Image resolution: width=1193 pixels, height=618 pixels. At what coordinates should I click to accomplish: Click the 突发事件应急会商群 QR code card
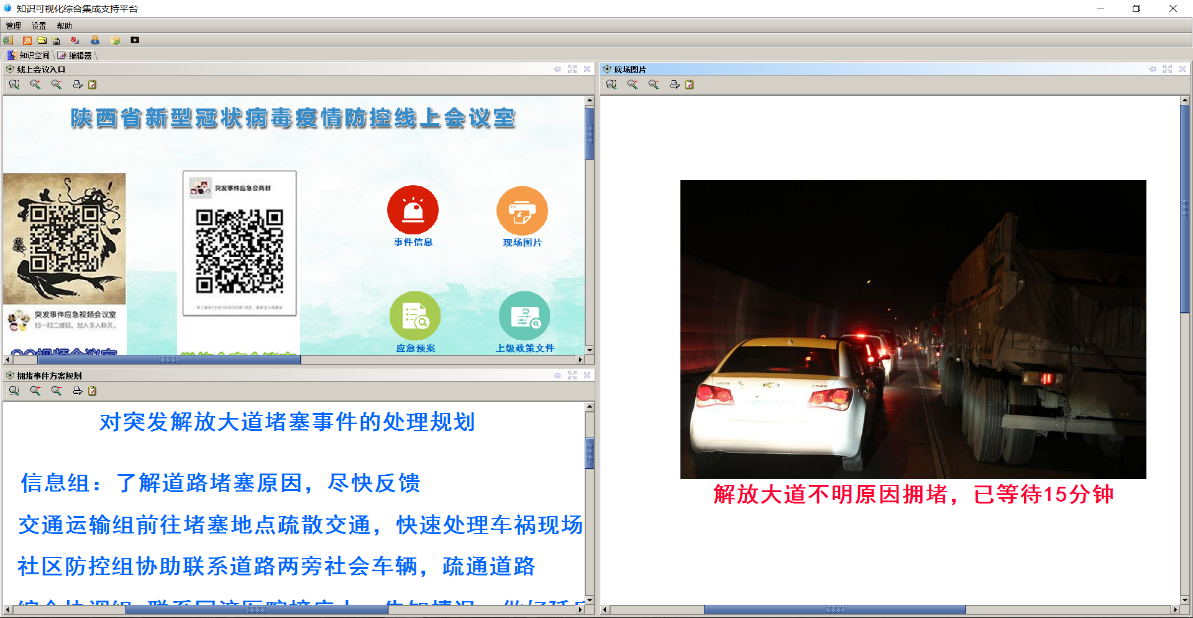(x=240, y=242)
